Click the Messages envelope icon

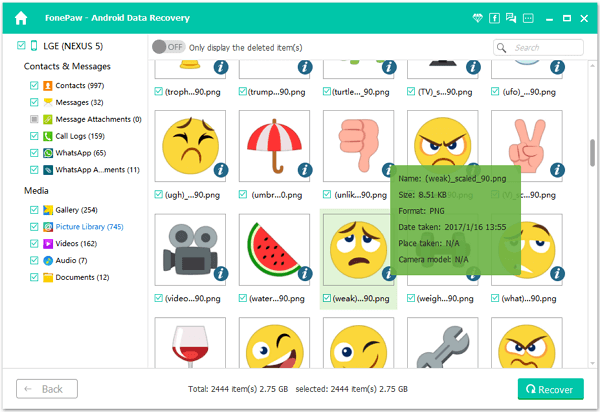(x=48, y=102)
